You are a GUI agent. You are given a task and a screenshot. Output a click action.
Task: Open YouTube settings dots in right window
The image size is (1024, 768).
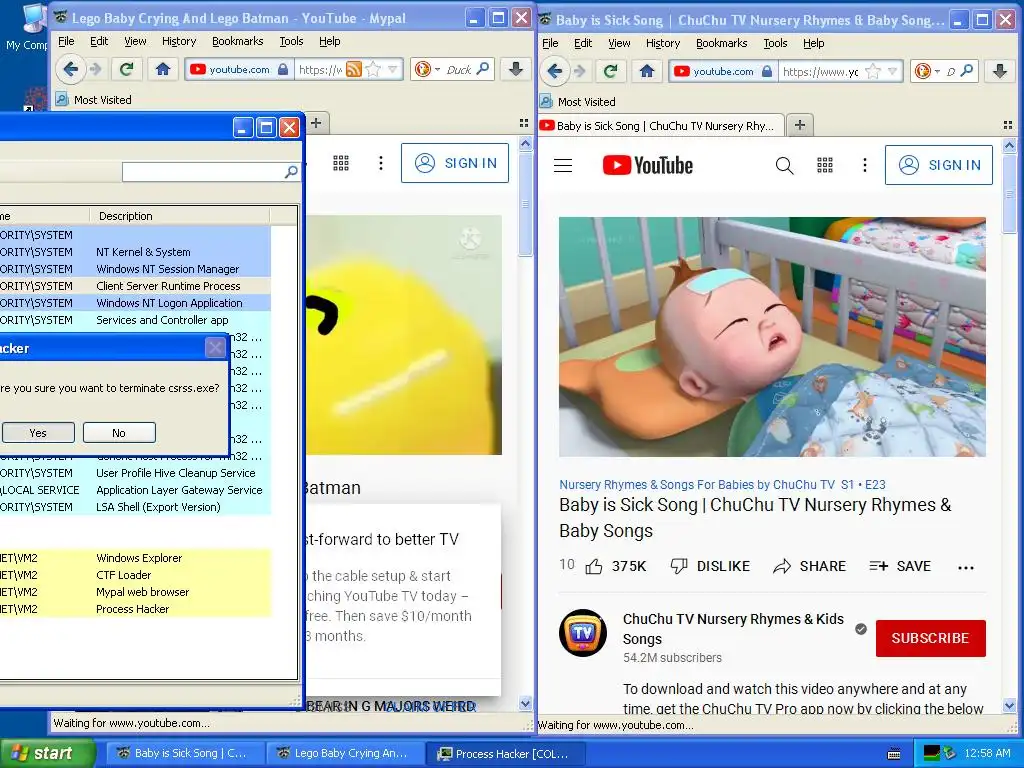865,165
